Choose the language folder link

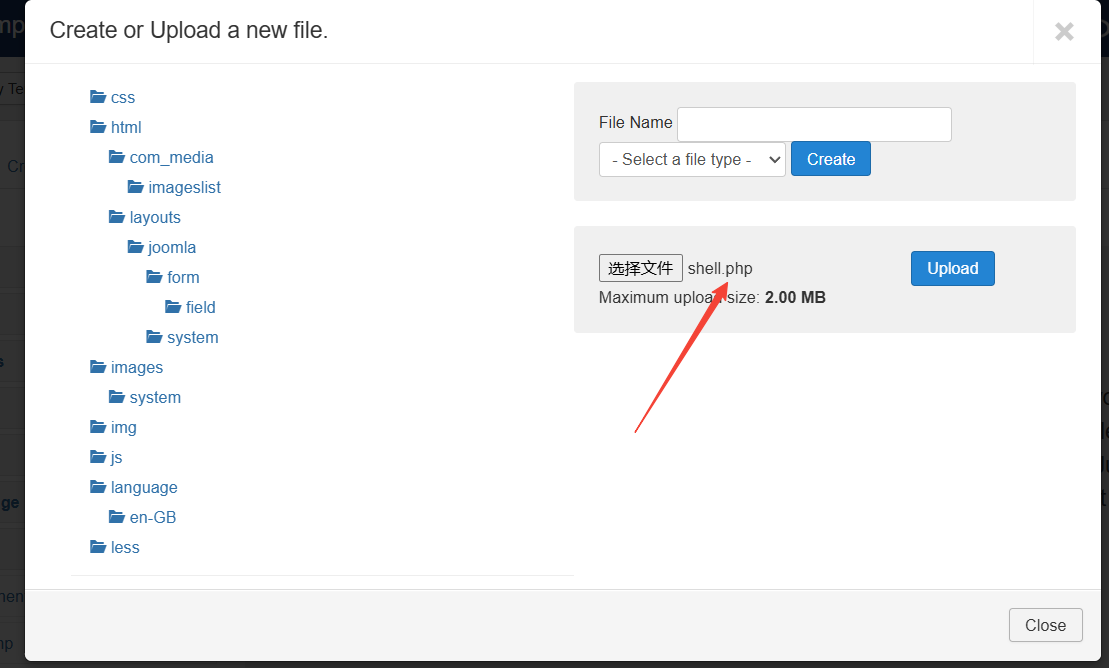(x=144, y=488)
